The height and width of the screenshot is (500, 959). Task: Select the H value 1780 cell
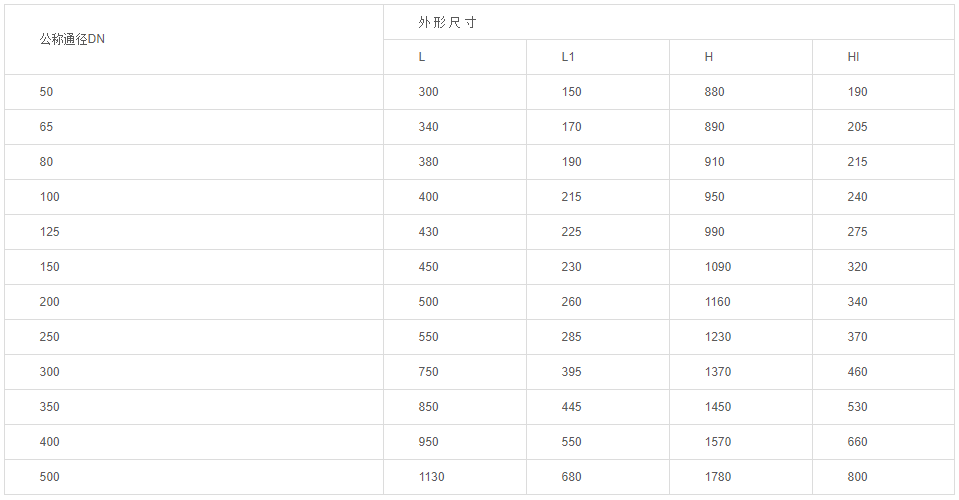[x=717, y=477]
